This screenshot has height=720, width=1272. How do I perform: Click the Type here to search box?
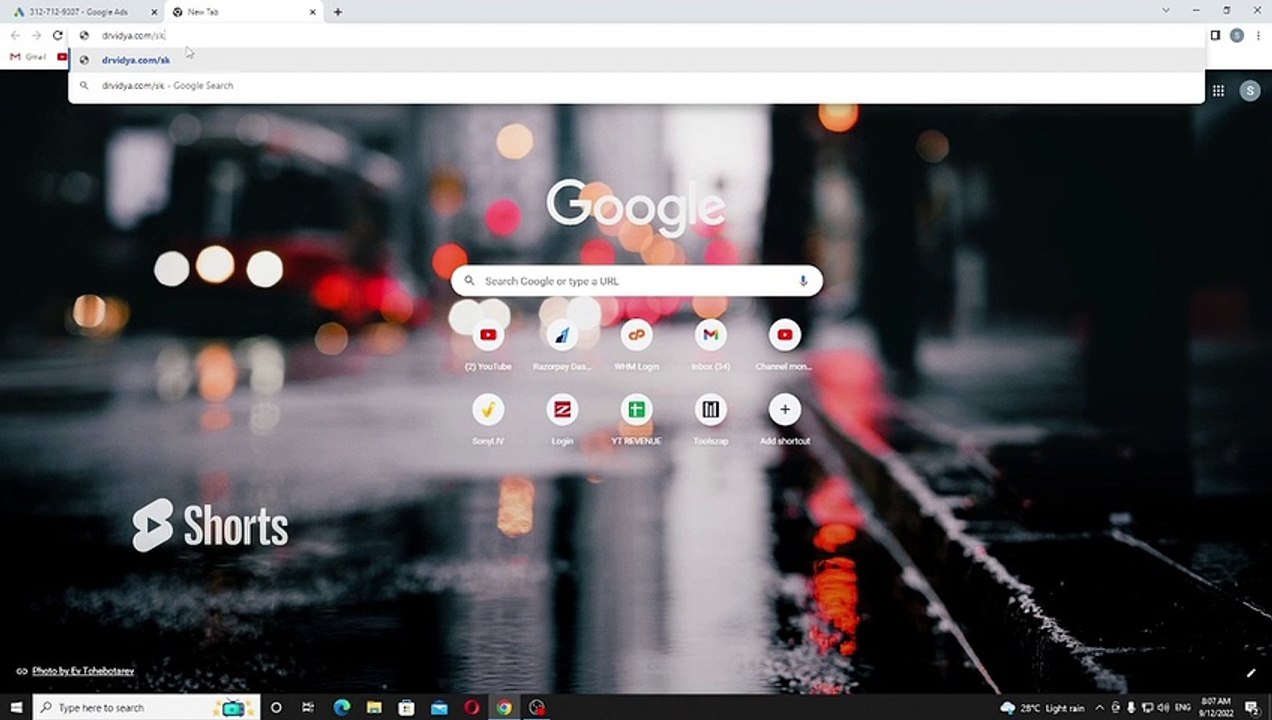[x=146, y=707]
